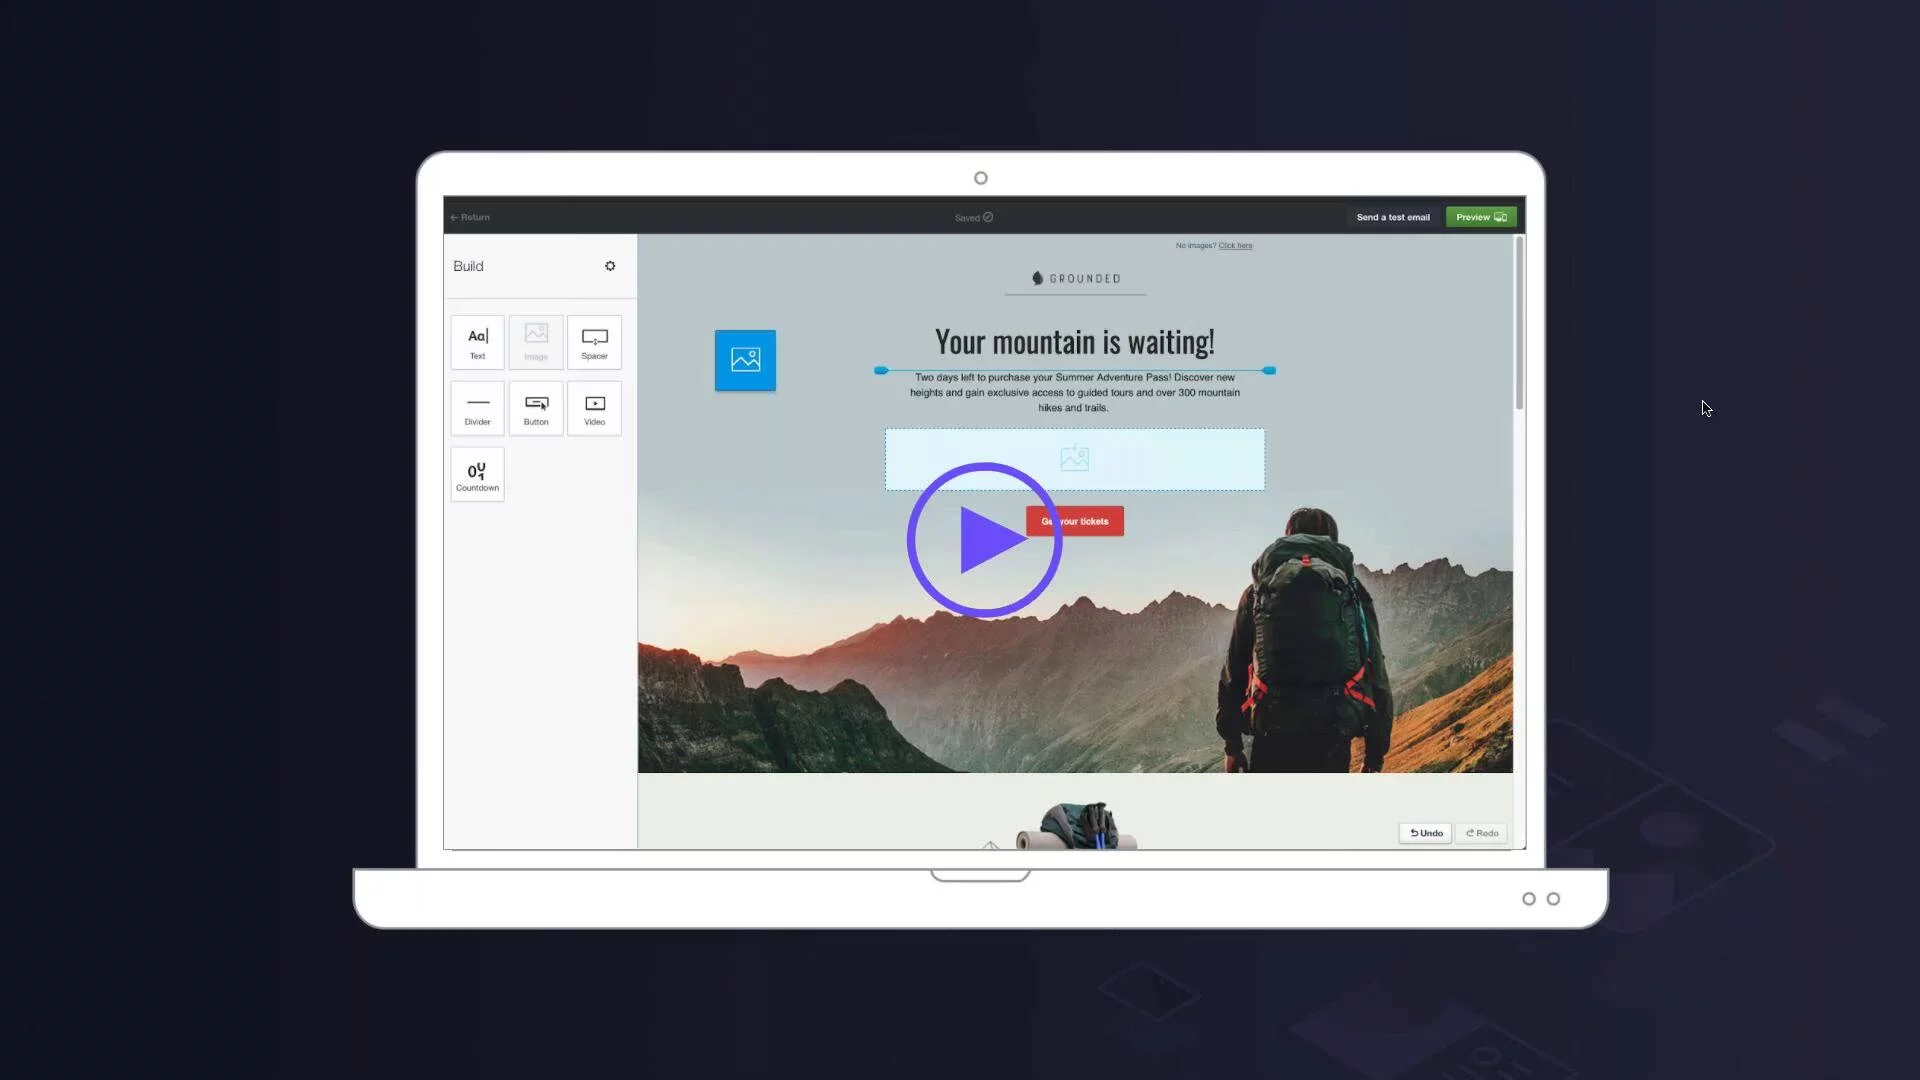Open the Build panel settings gear

[610, 266]
